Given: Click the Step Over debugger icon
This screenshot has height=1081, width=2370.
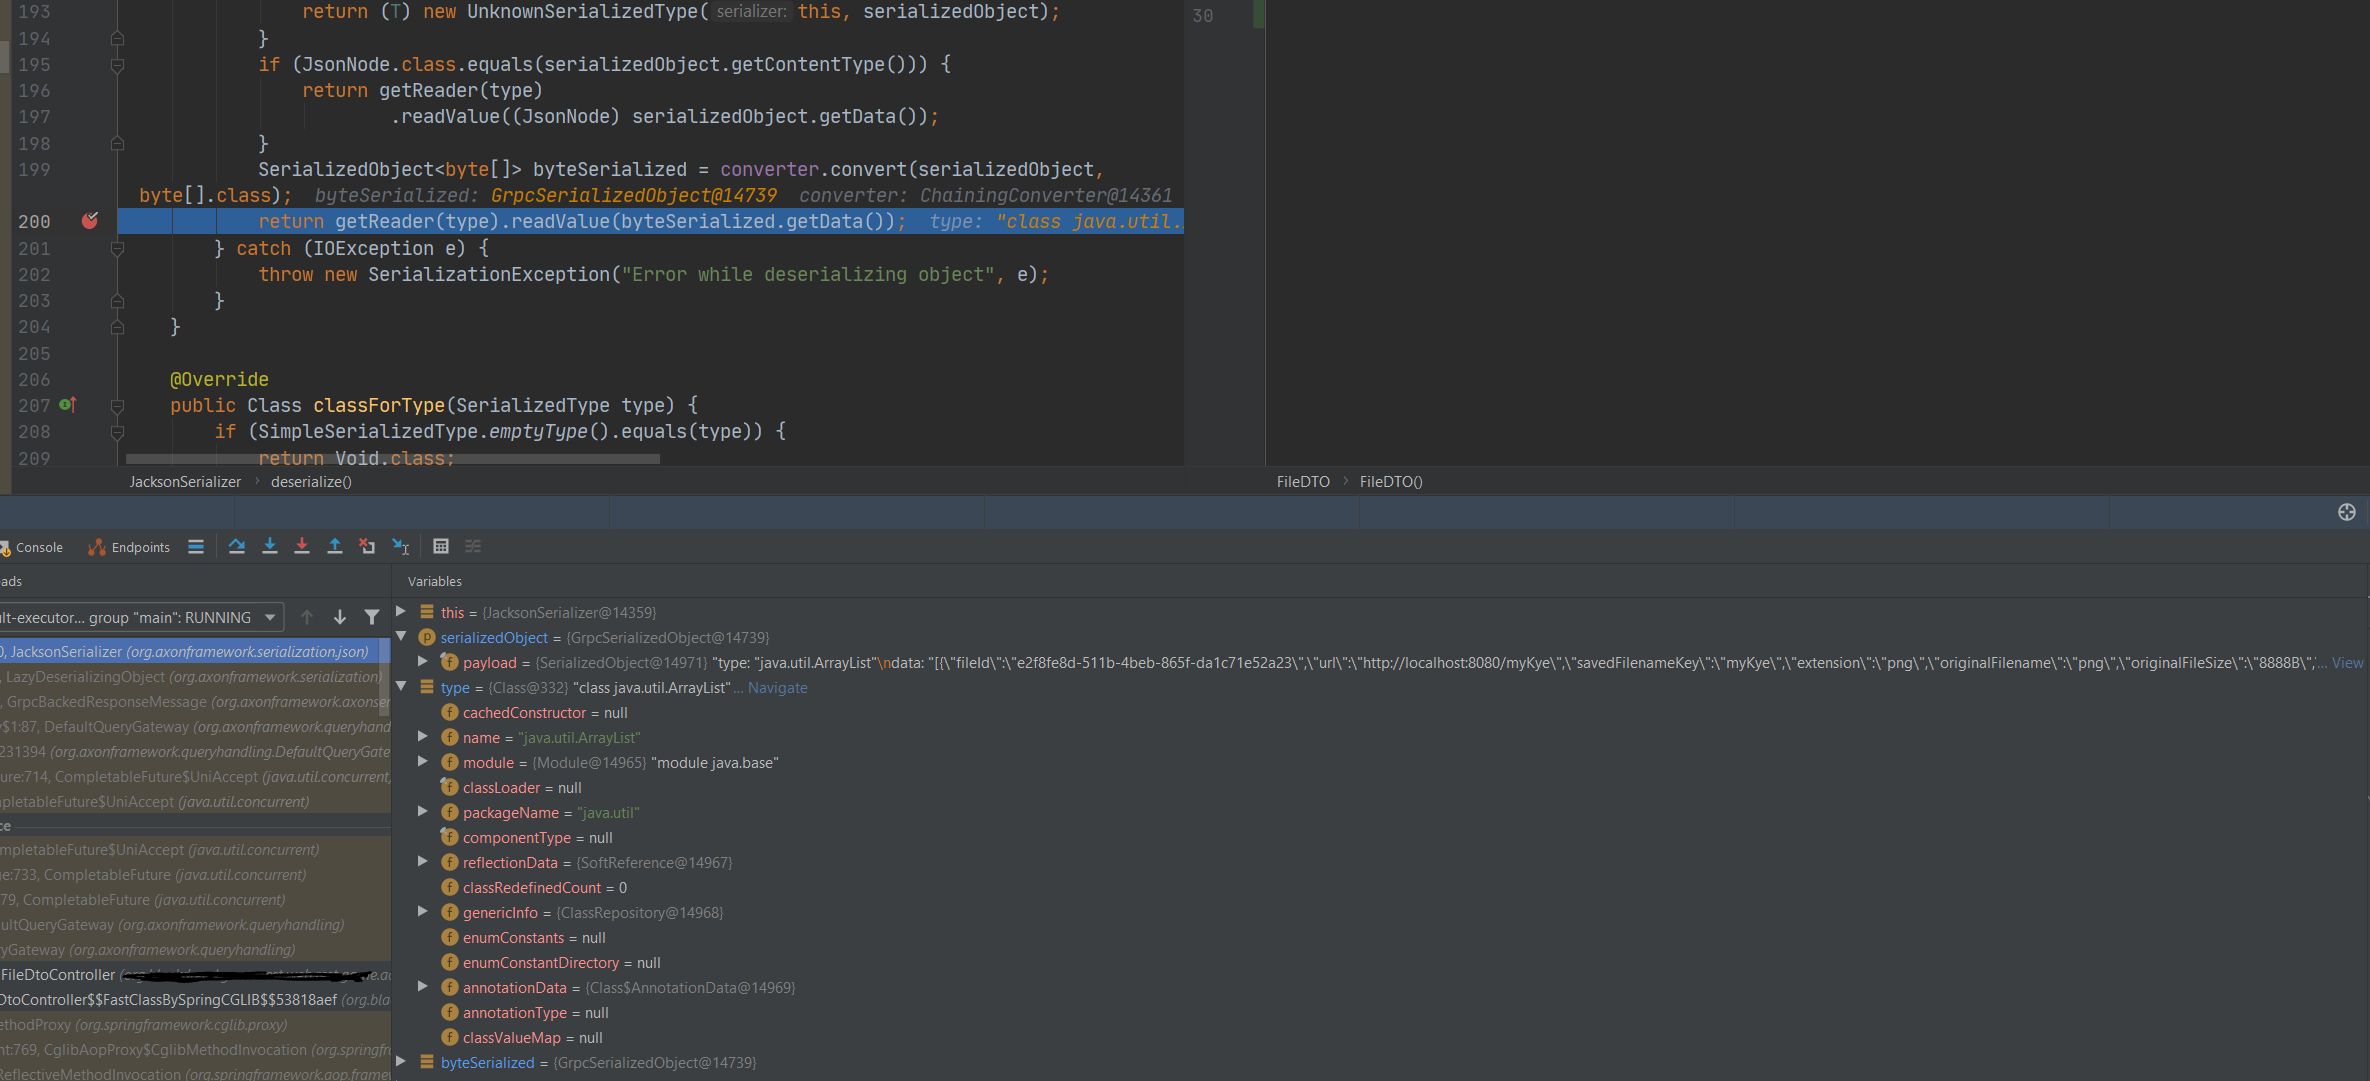Looking at the screenshot, I should (x=237, y=546).
